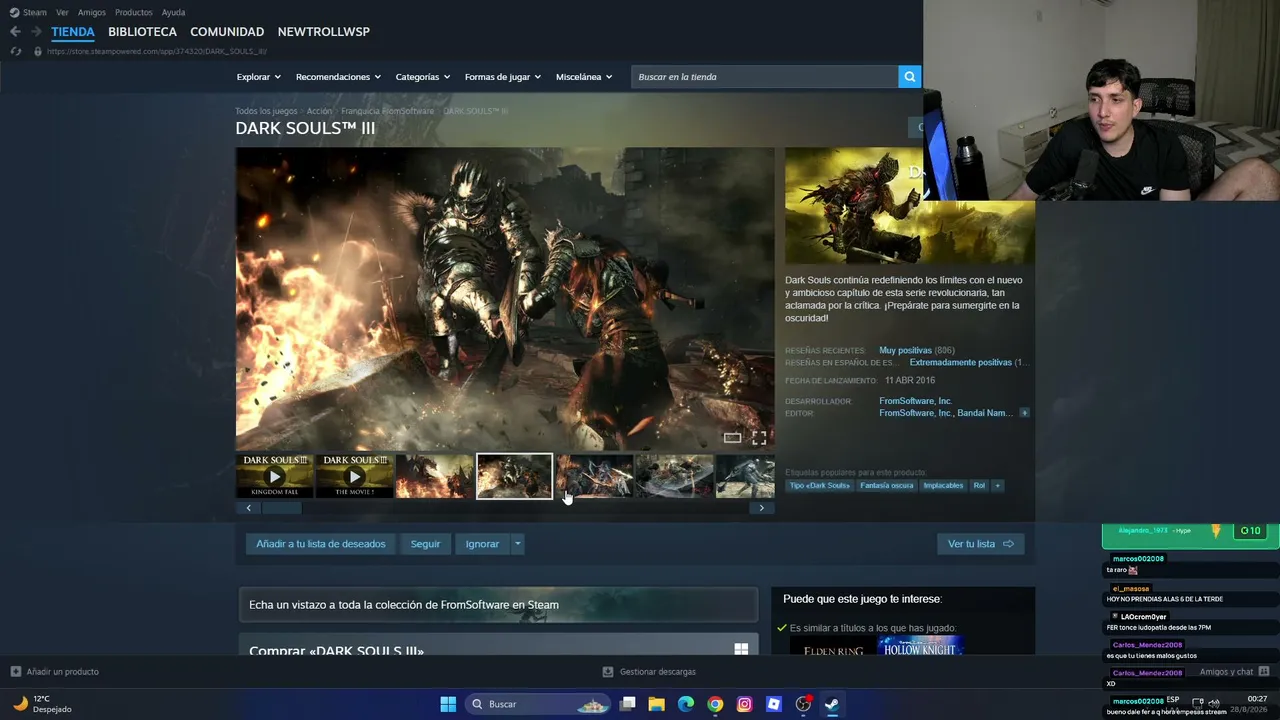Click the Seguir button
The image size is (1280, 720).
pyautogui.click(x=425, y=544)
